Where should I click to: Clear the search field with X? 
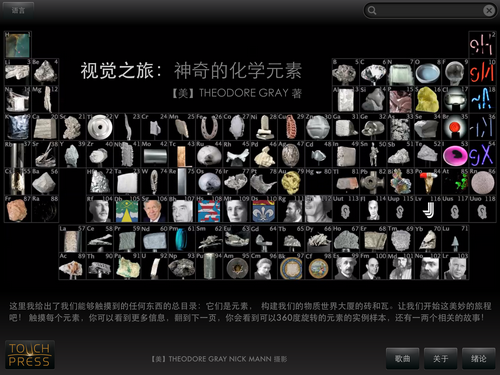pos(489,11)
